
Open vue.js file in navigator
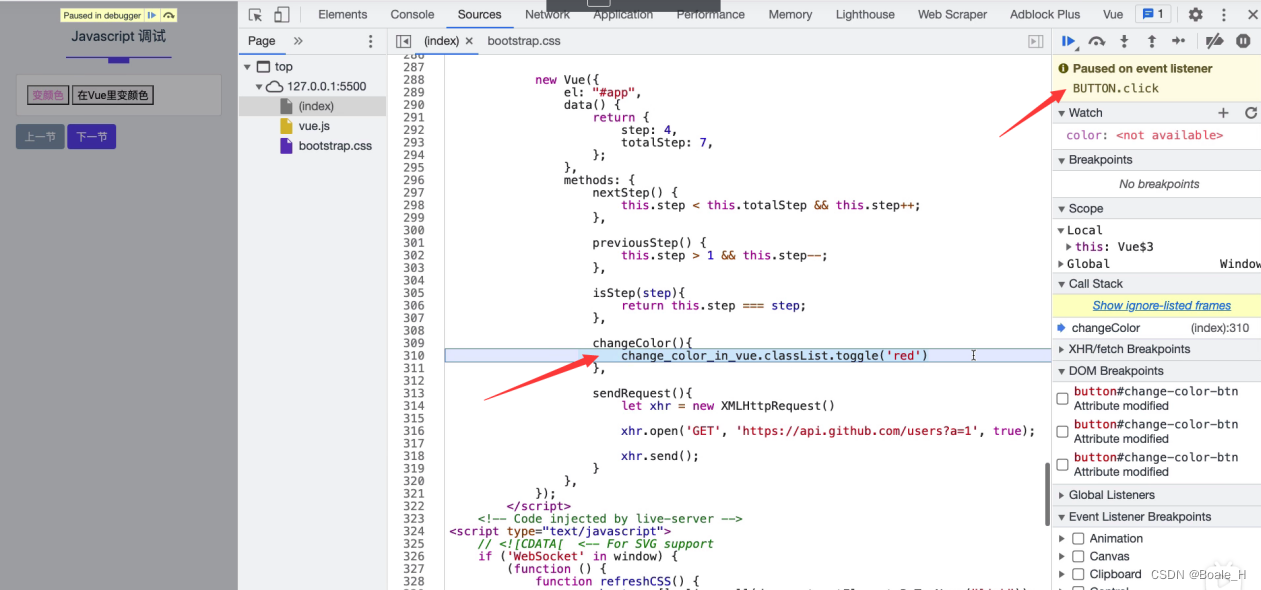coord(314,126)
